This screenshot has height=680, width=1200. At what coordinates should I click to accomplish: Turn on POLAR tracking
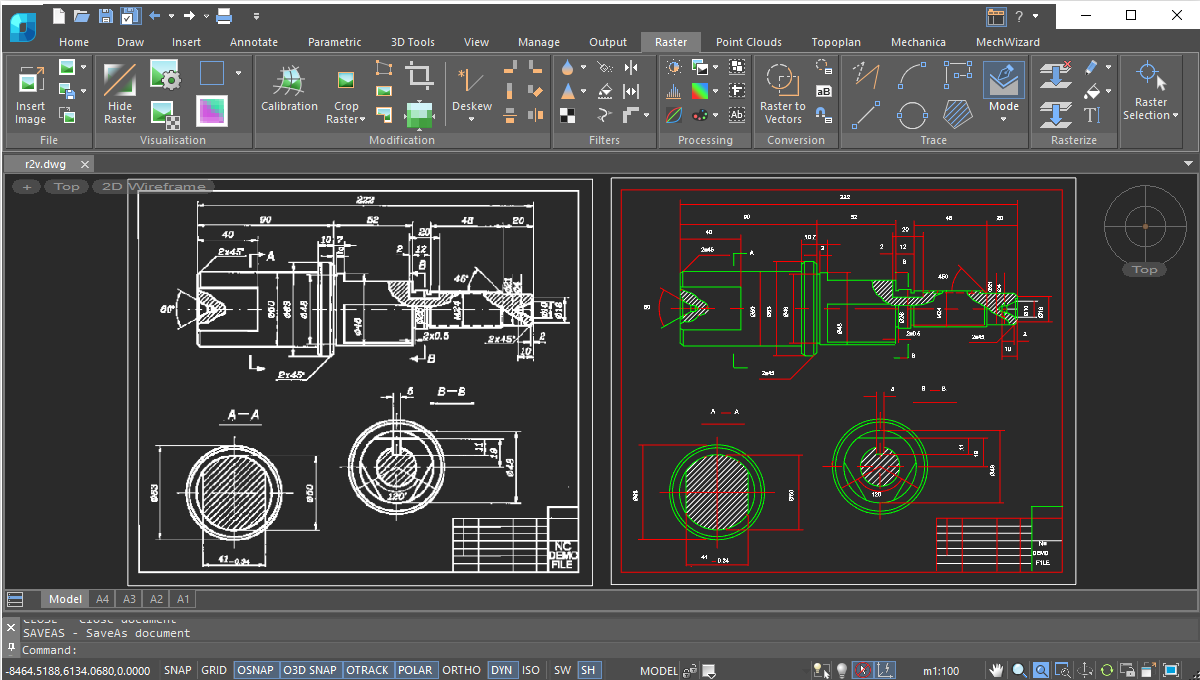[416, 670]
